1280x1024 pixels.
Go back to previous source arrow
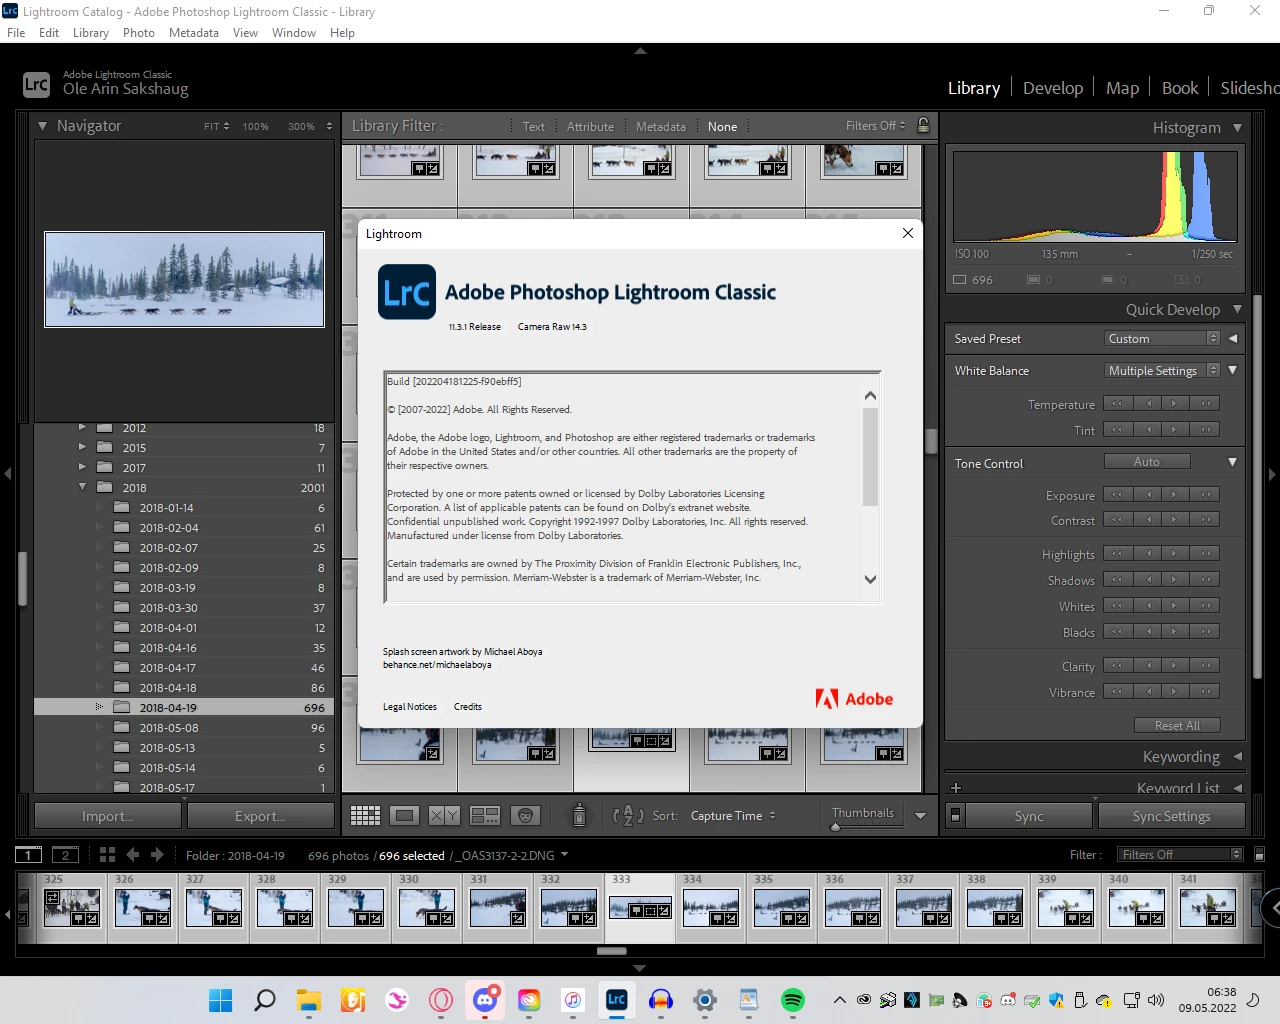(x=132, y=855)
